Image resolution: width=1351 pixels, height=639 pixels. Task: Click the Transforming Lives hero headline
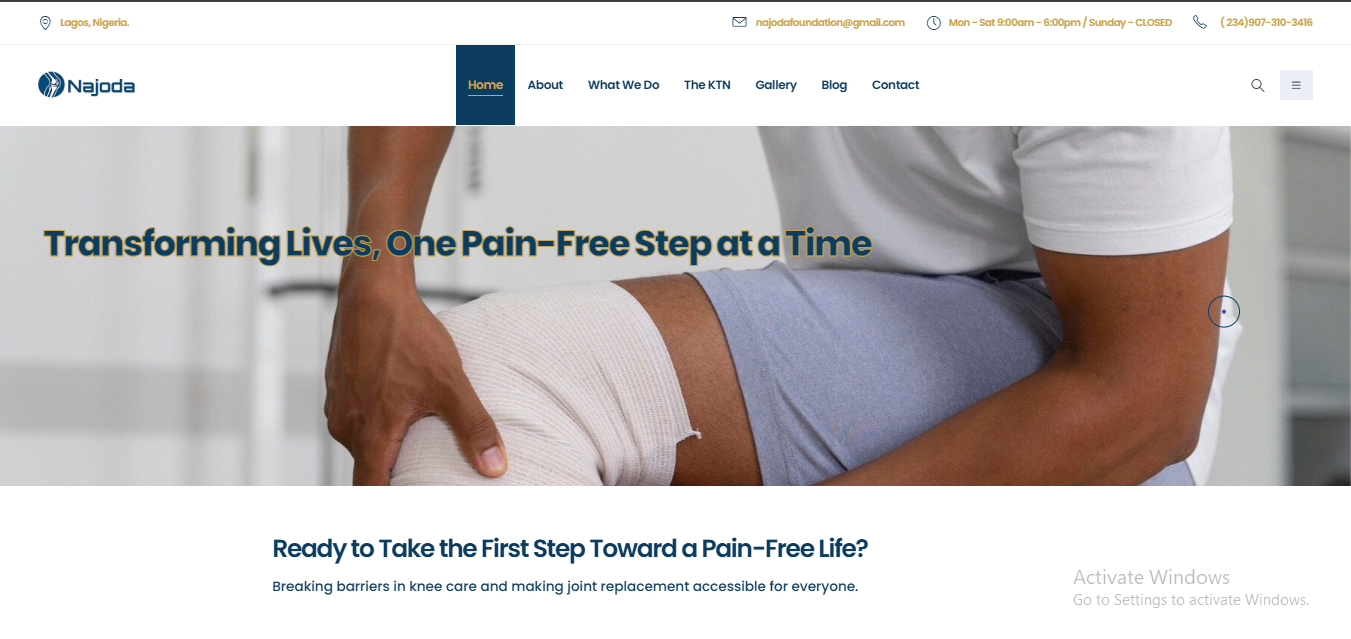[458, 244]
